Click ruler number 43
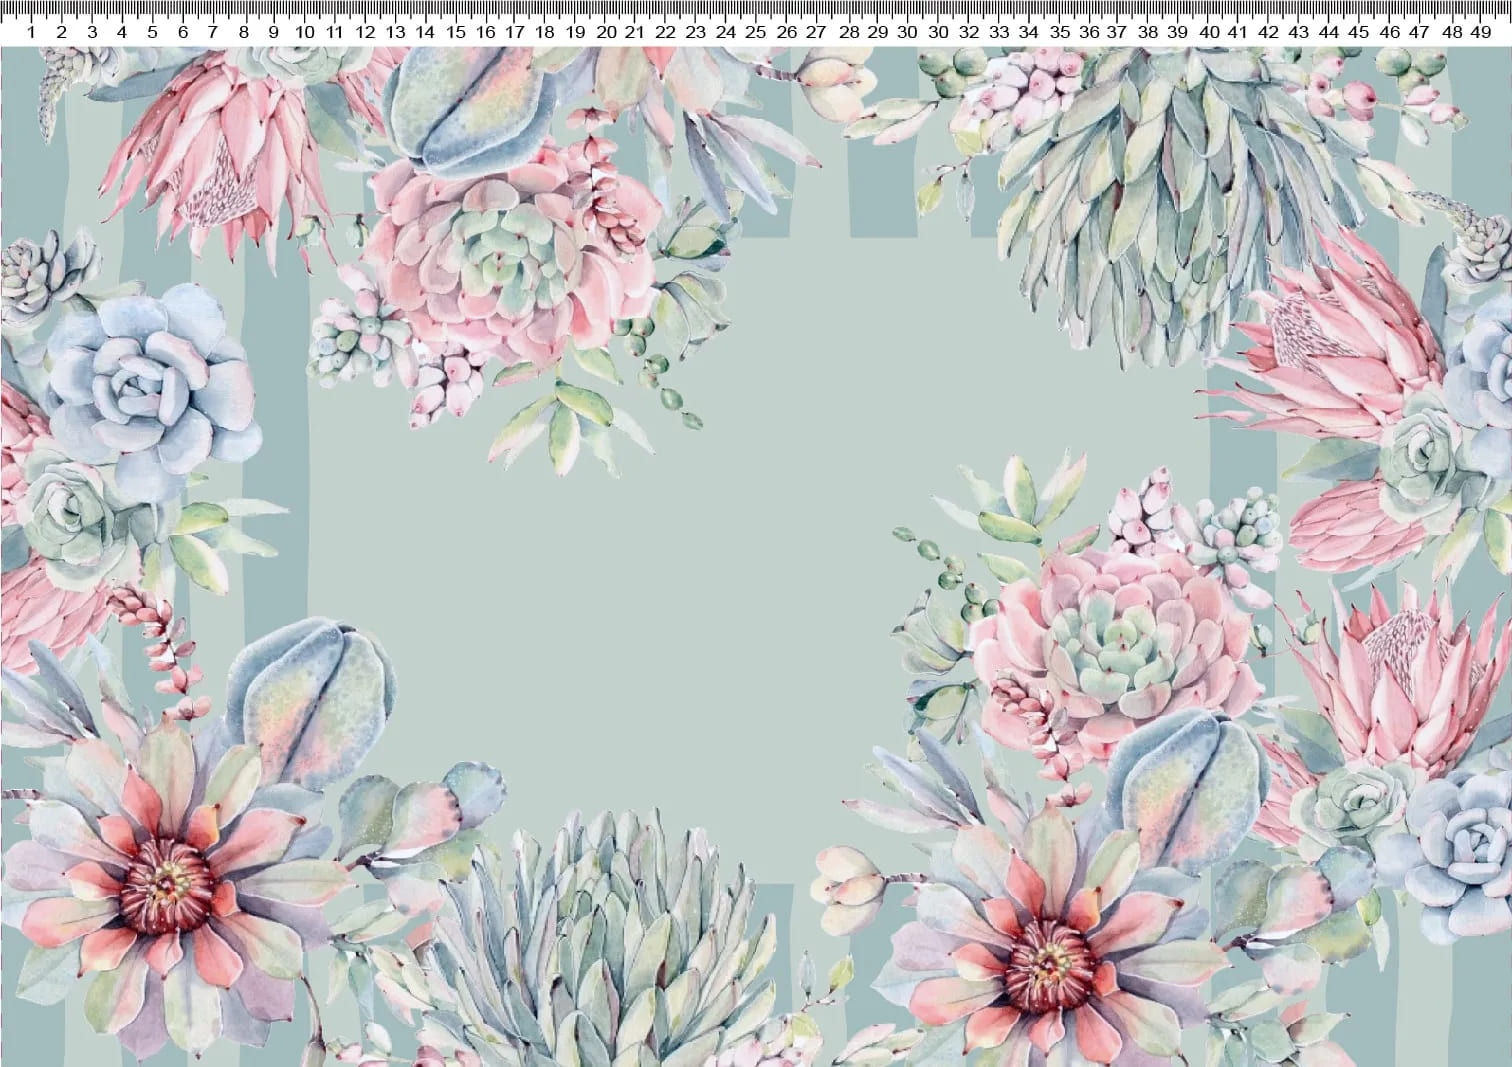Image resolution: width=1512 pixels, height=1067 pixels. click(1299, 32)
